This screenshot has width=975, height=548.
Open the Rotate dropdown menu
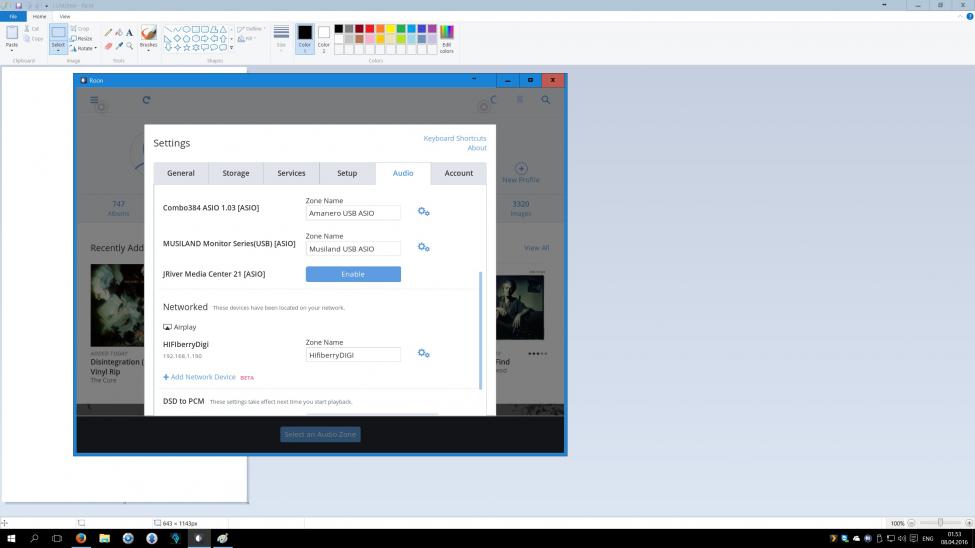(x=84, y=49)
